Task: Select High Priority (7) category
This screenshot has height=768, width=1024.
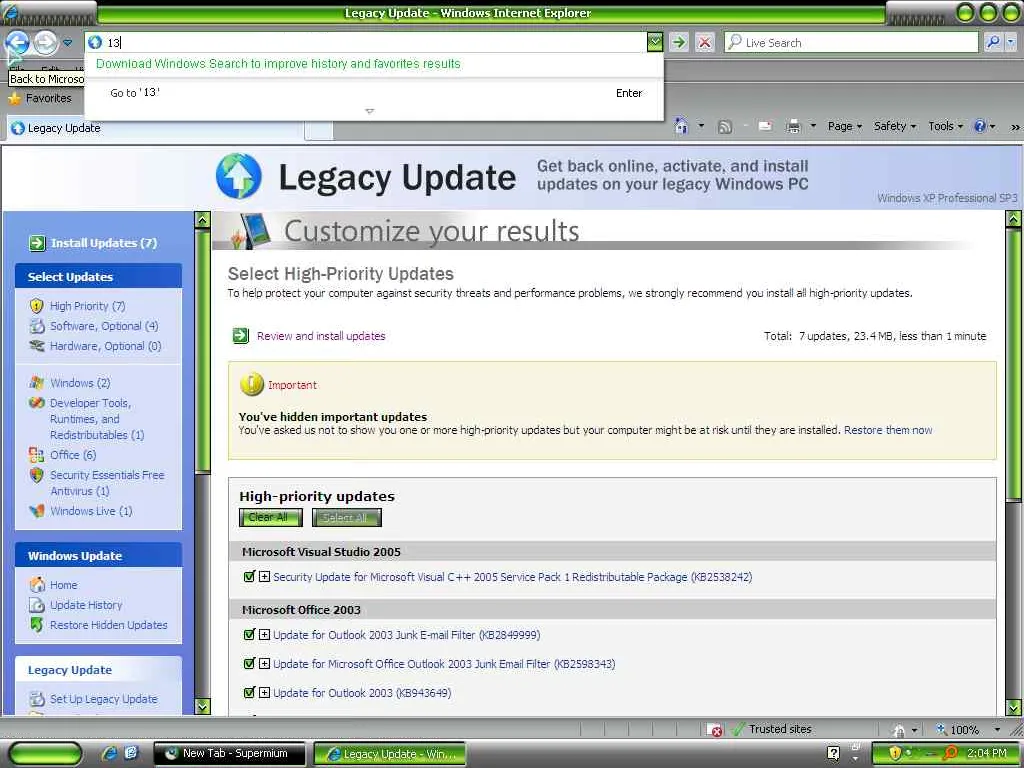Action: [88, 306]
